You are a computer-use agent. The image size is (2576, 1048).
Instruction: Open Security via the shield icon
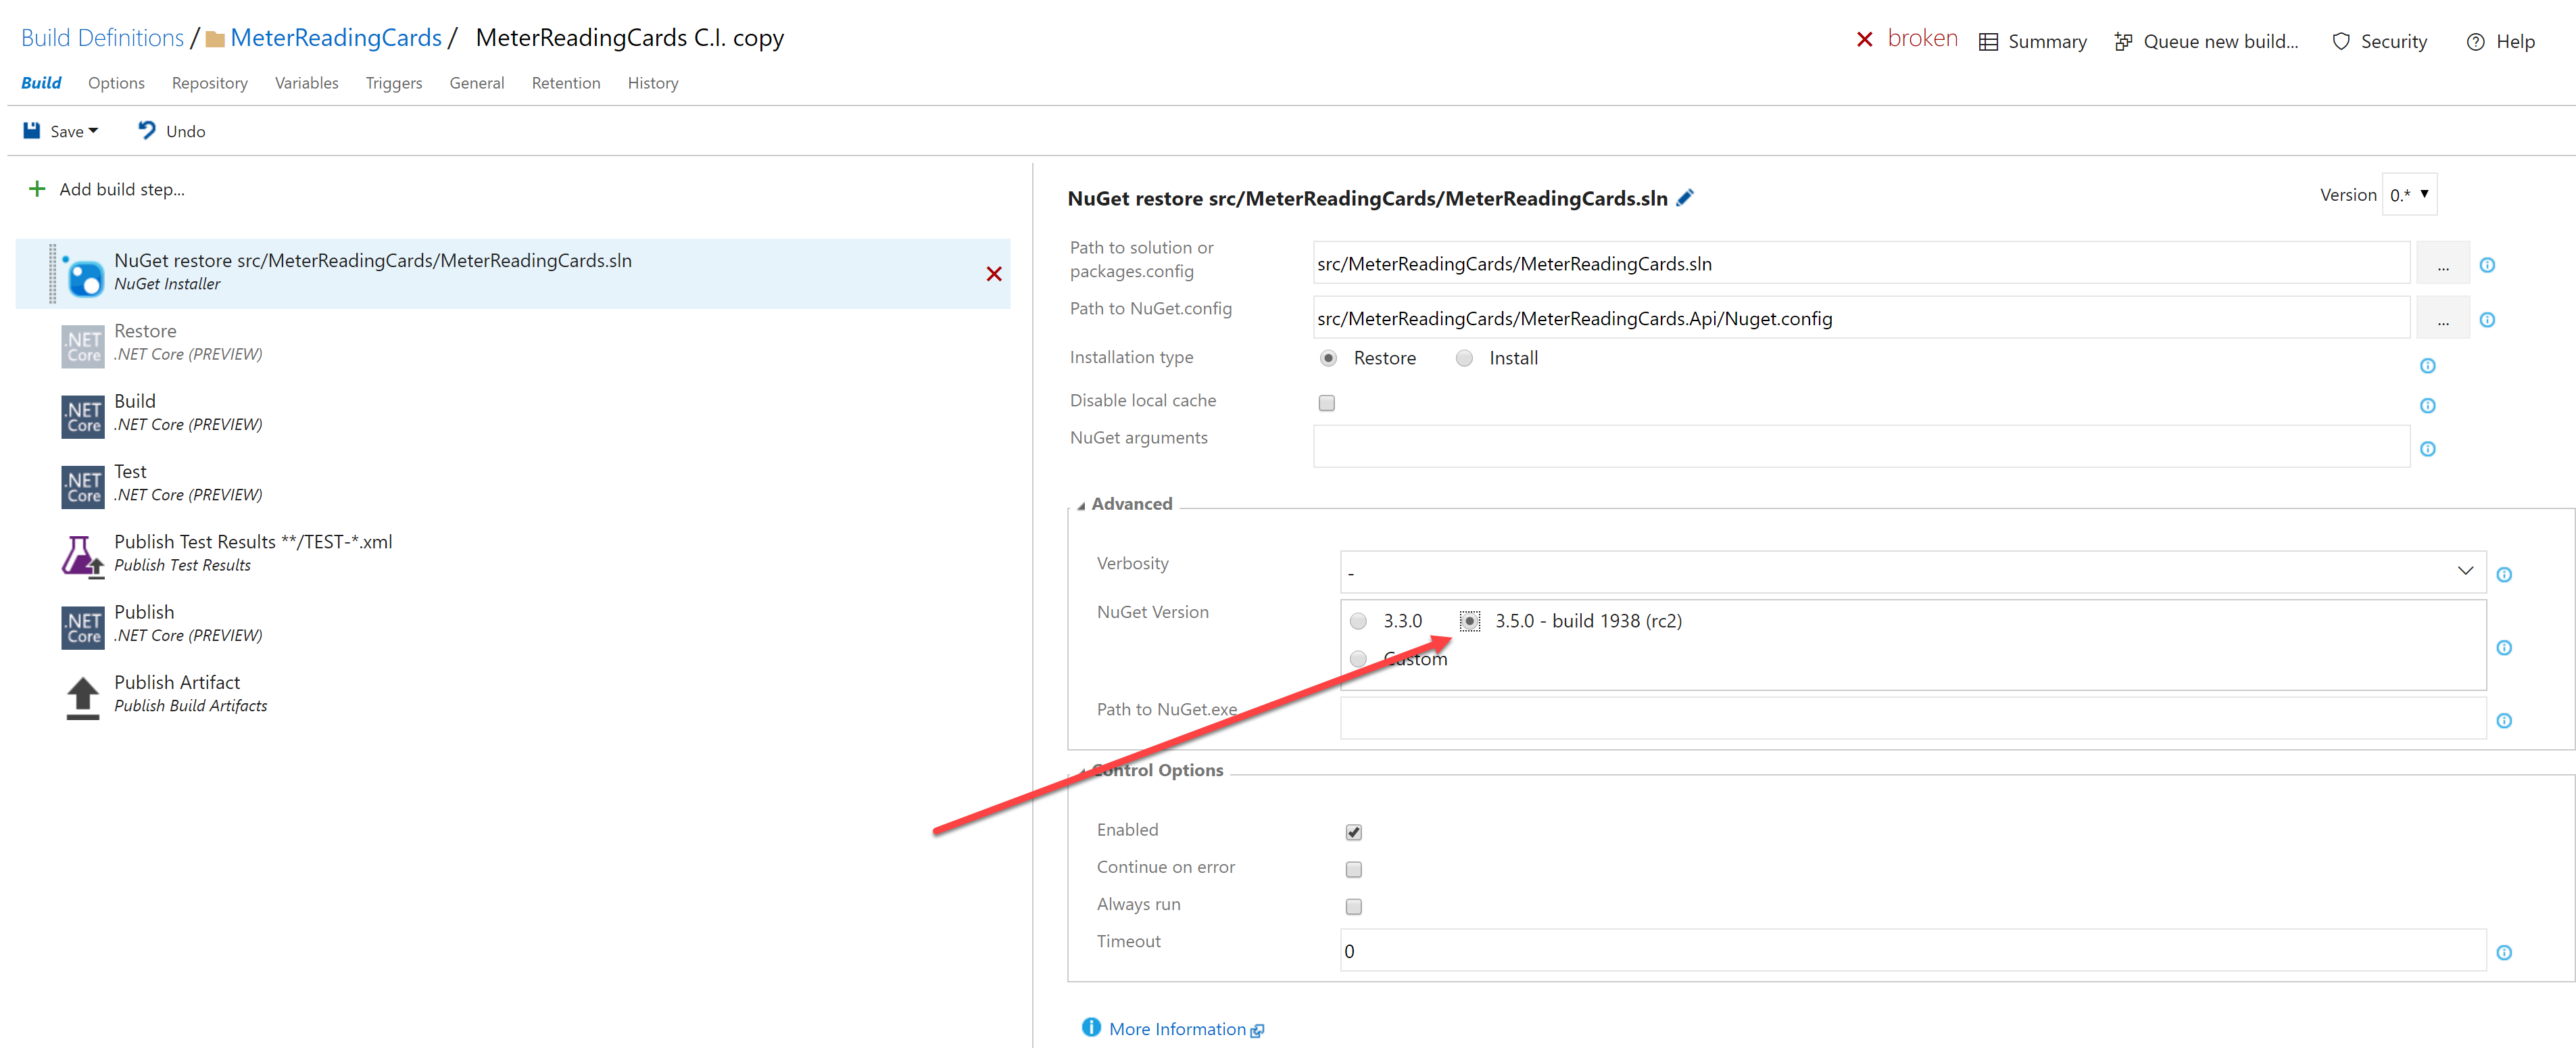coord(2340,41)
